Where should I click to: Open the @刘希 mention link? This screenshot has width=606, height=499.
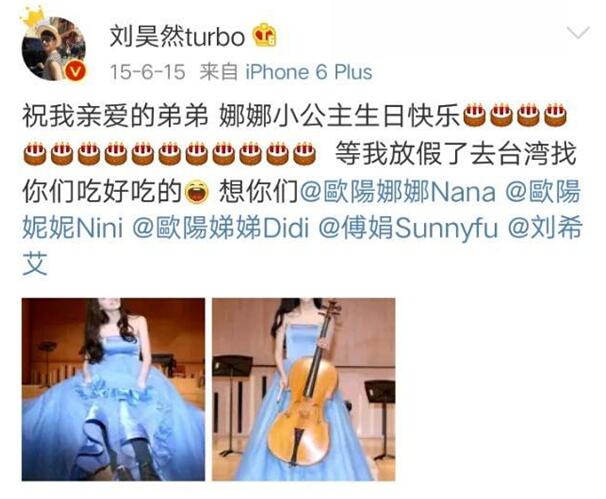545,228
